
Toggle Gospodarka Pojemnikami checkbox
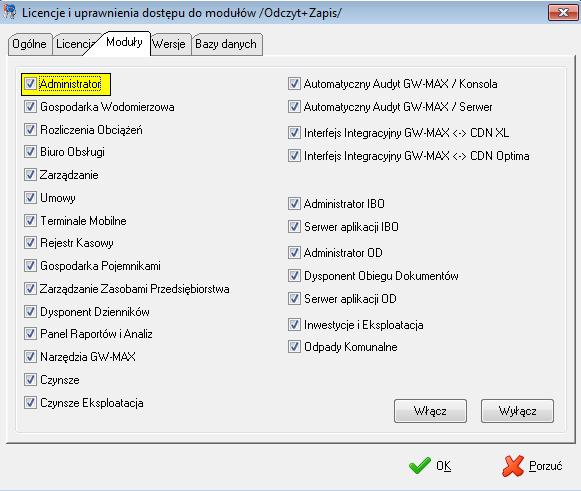click(30, 266)
